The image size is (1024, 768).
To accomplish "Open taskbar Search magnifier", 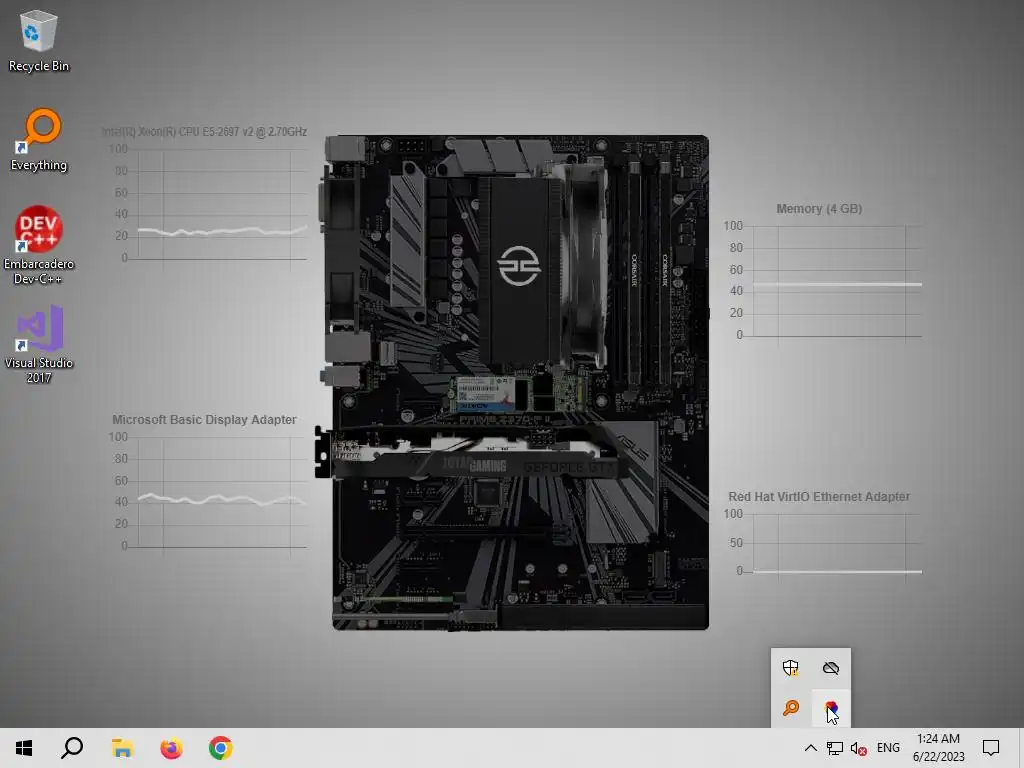I will coord(72,748).
